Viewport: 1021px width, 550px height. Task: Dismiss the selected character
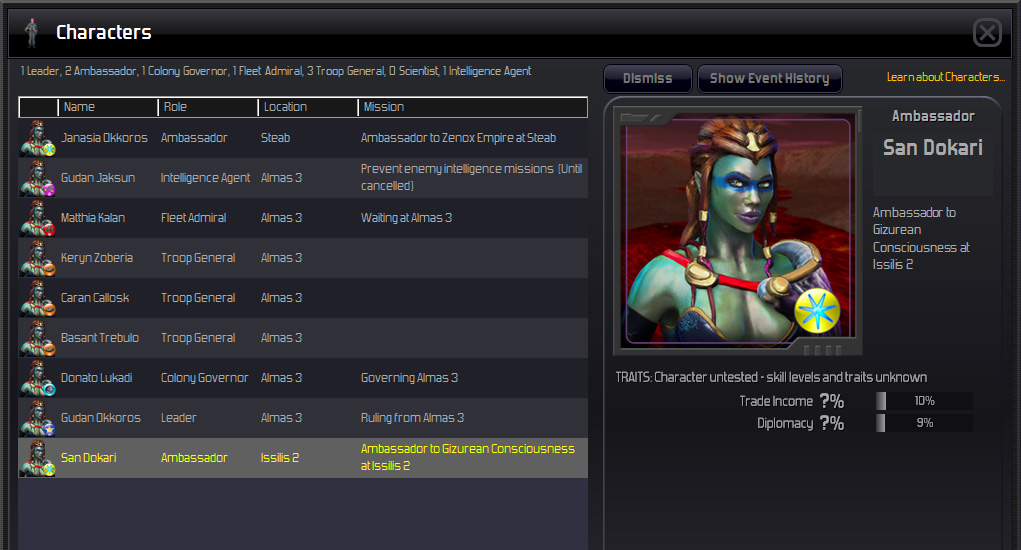(x=647, y=79)
